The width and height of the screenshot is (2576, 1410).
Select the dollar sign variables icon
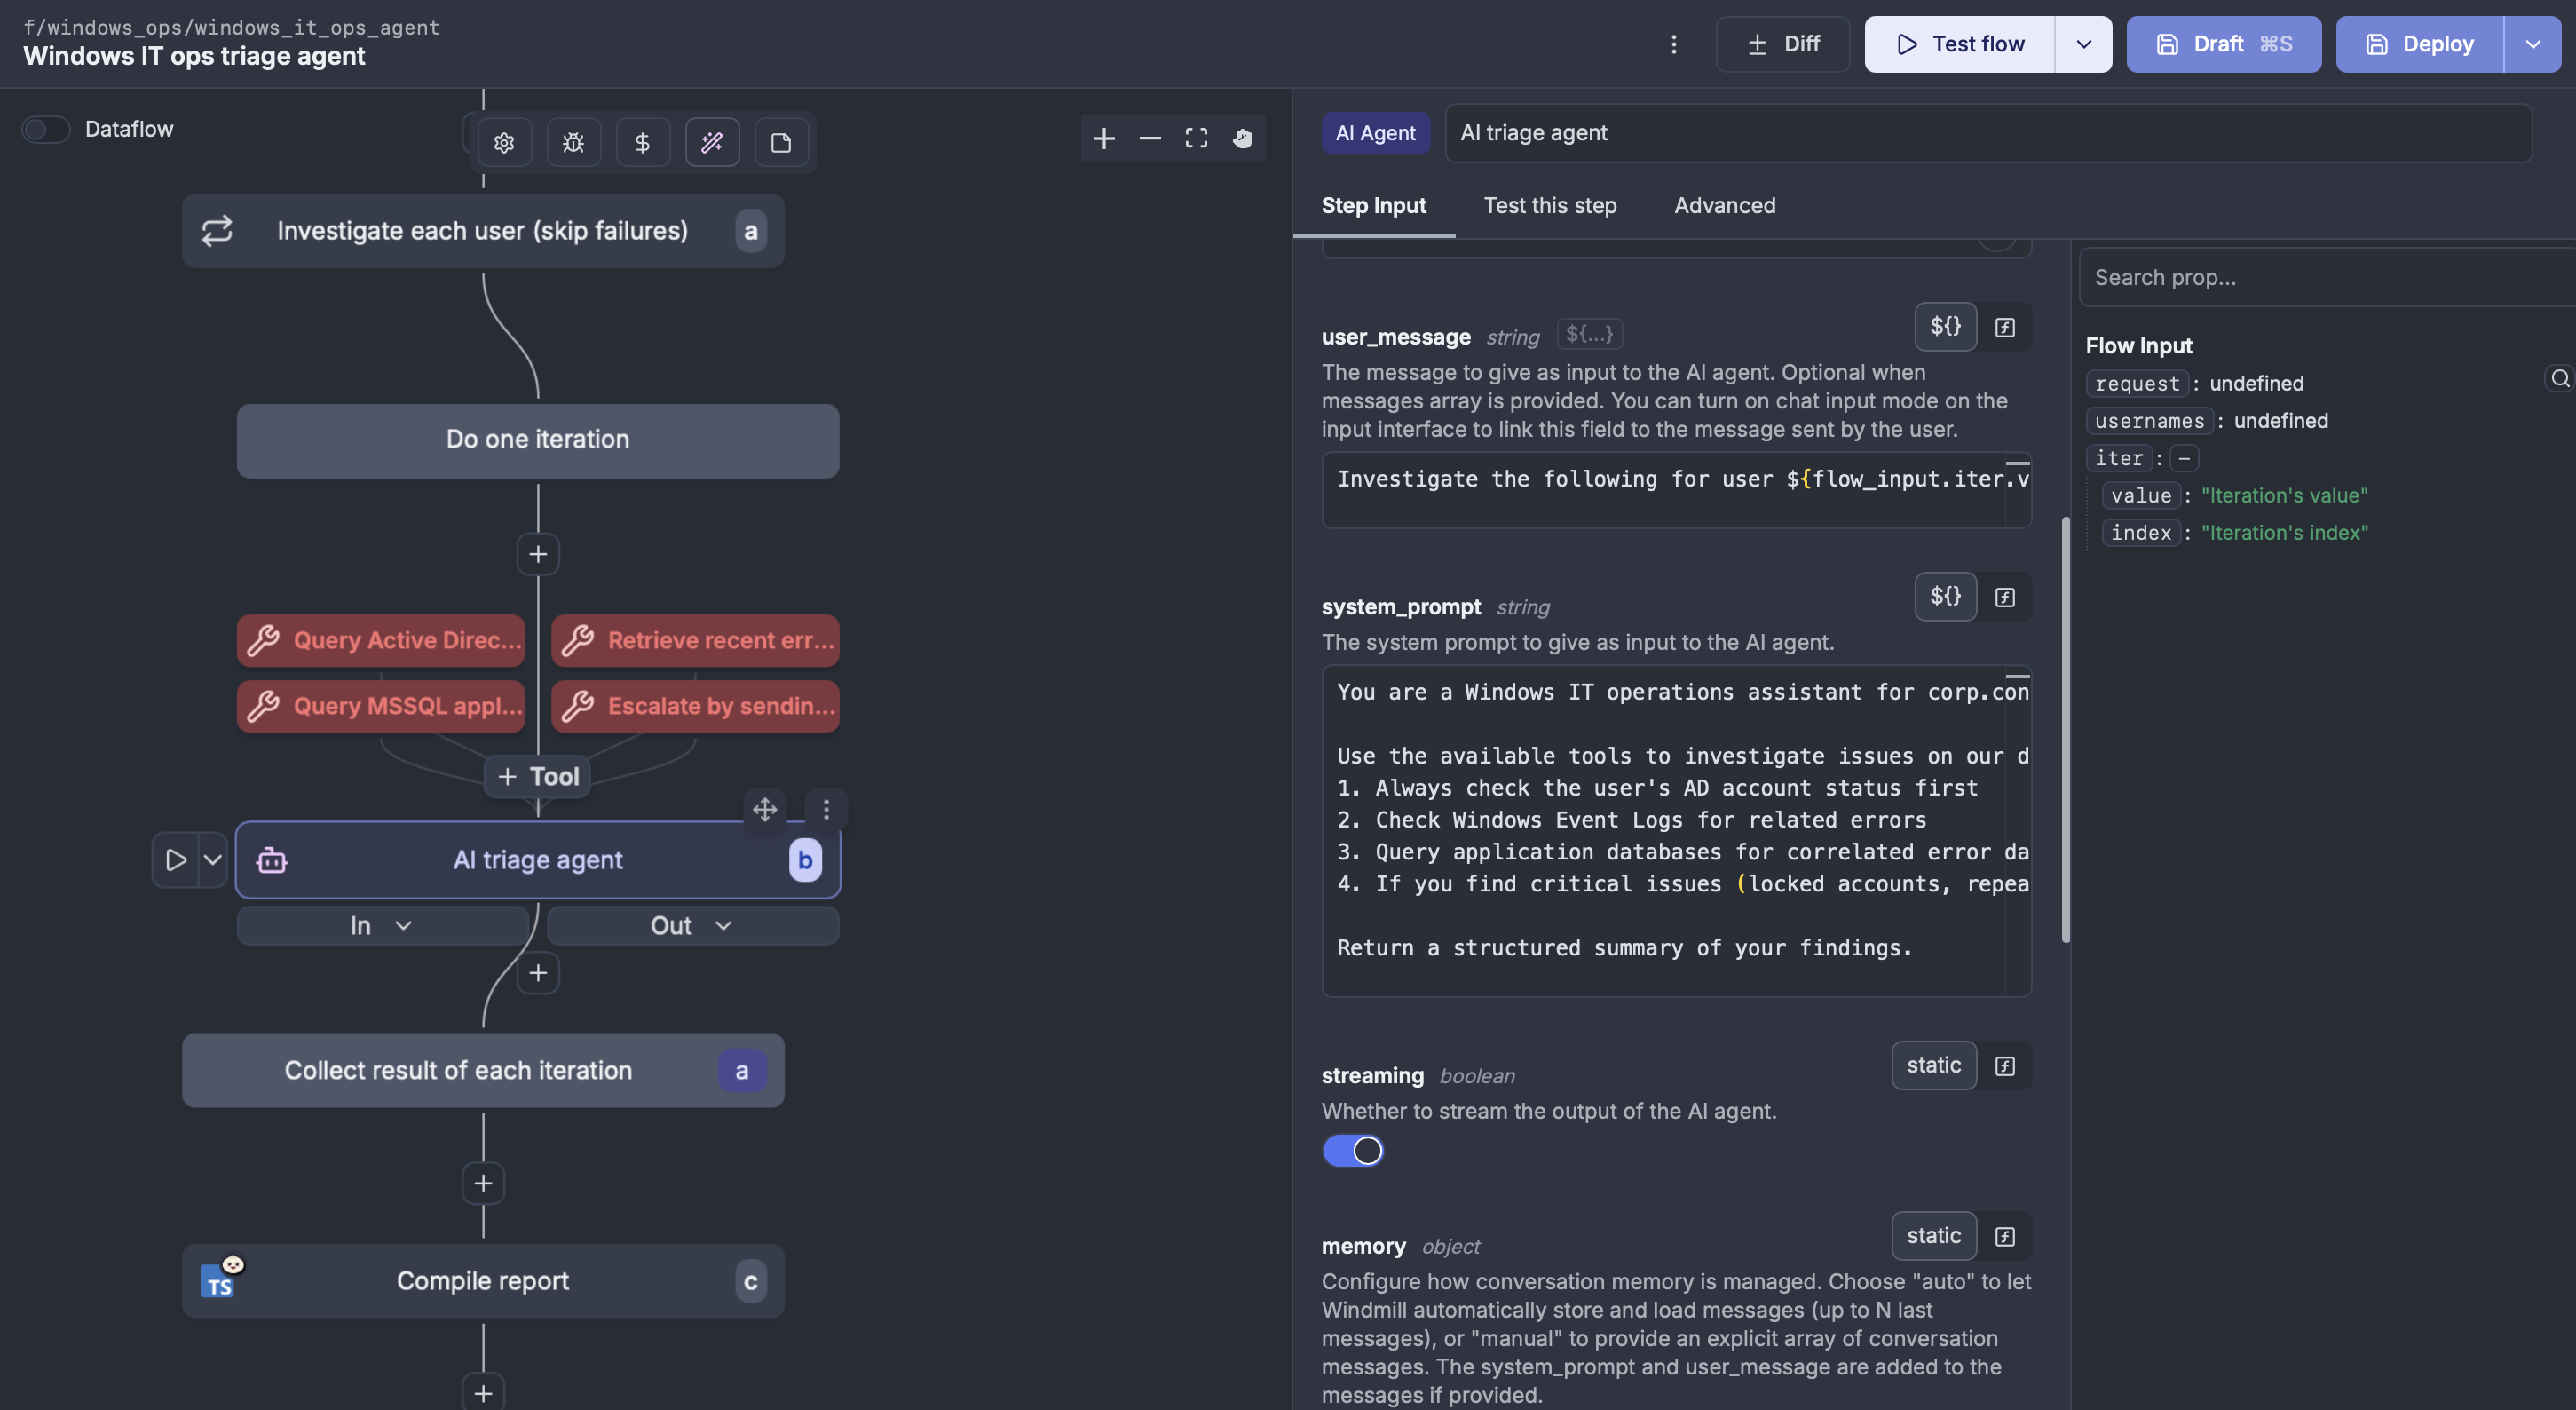[643, 142]
